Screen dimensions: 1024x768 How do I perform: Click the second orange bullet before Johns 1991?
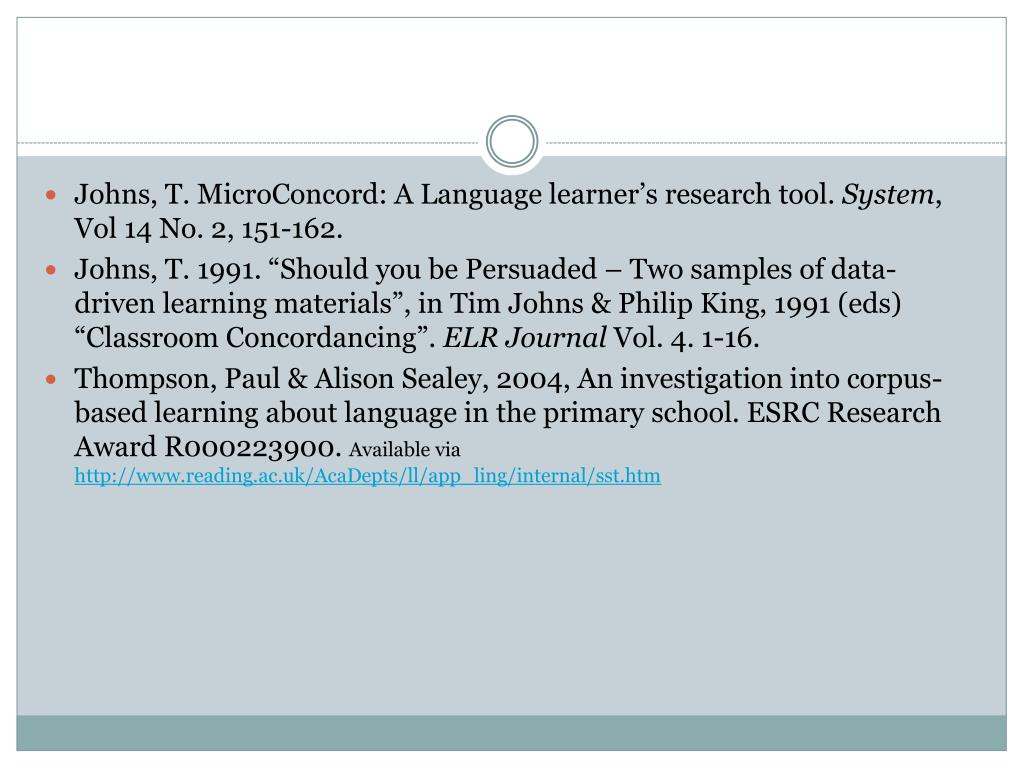[52, 270]
